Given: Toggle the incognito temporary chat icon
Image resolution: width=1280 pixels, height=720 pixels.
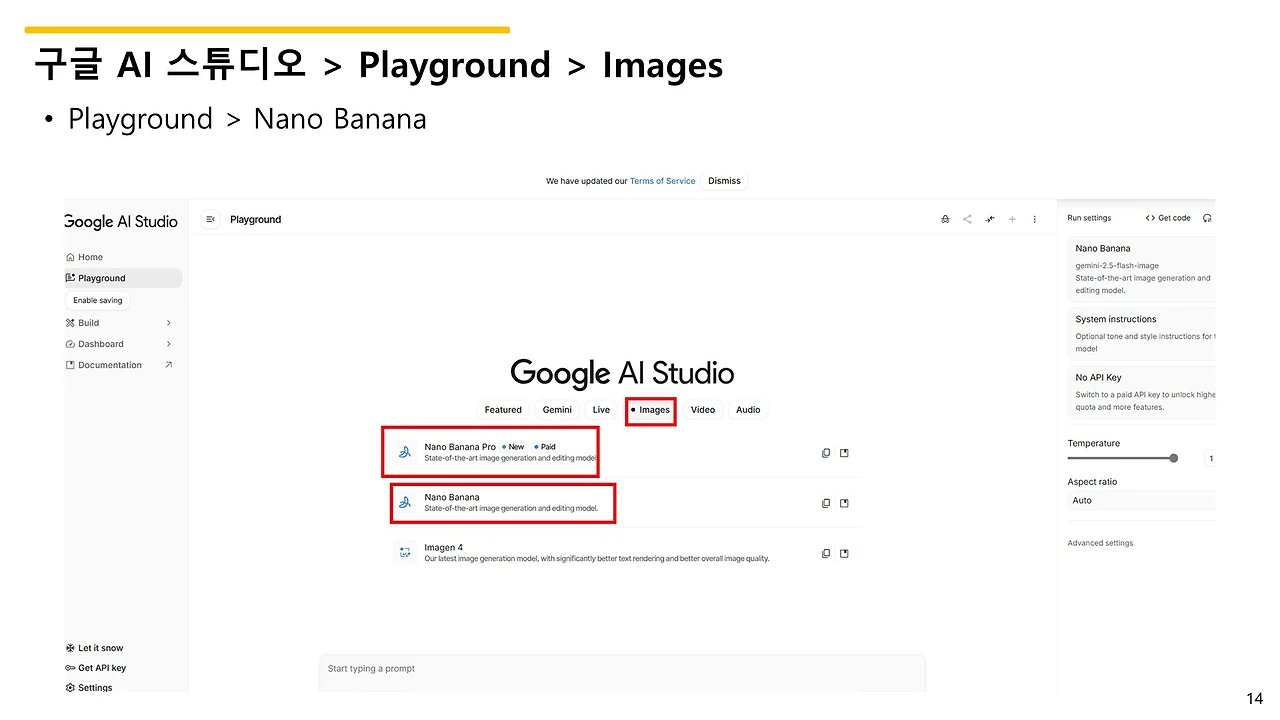Looking at the screenshot, I should (x=945, y=219).
